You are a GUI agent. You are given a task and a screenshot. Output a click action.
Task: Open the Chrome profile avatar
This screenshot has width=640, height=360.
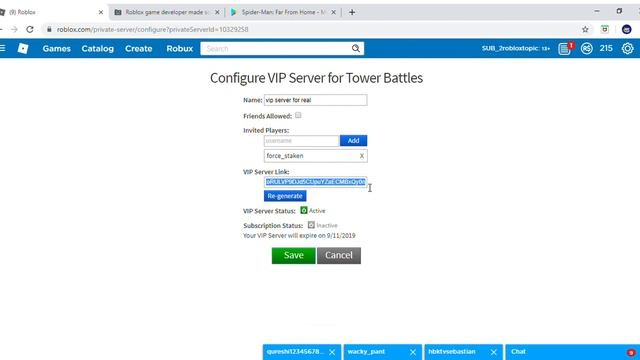click(627, 29)
